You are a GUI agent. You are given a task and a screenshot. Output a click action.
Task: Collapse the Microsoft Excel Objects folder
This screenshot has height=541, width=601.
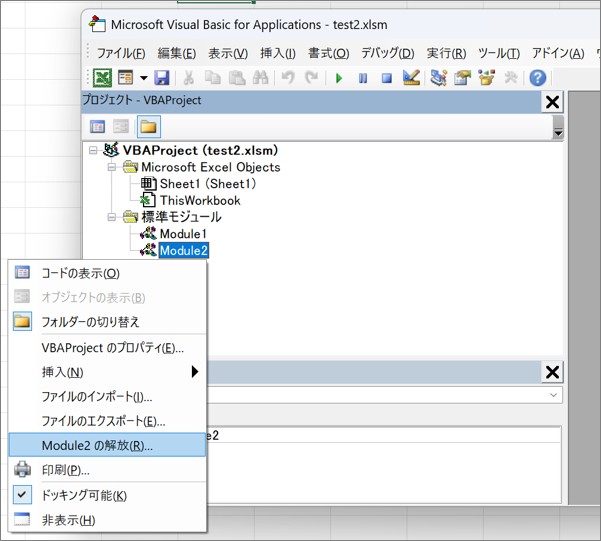112,167
